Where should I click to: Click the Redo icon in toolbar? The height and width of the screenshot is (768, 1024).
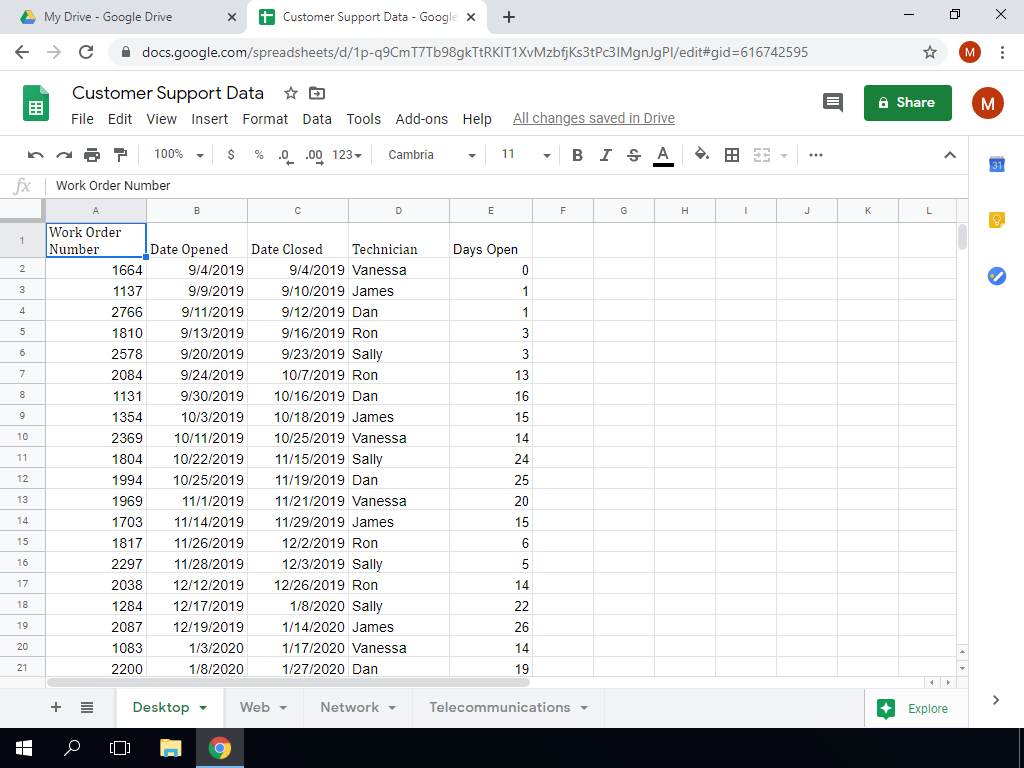tap(63, 155)
